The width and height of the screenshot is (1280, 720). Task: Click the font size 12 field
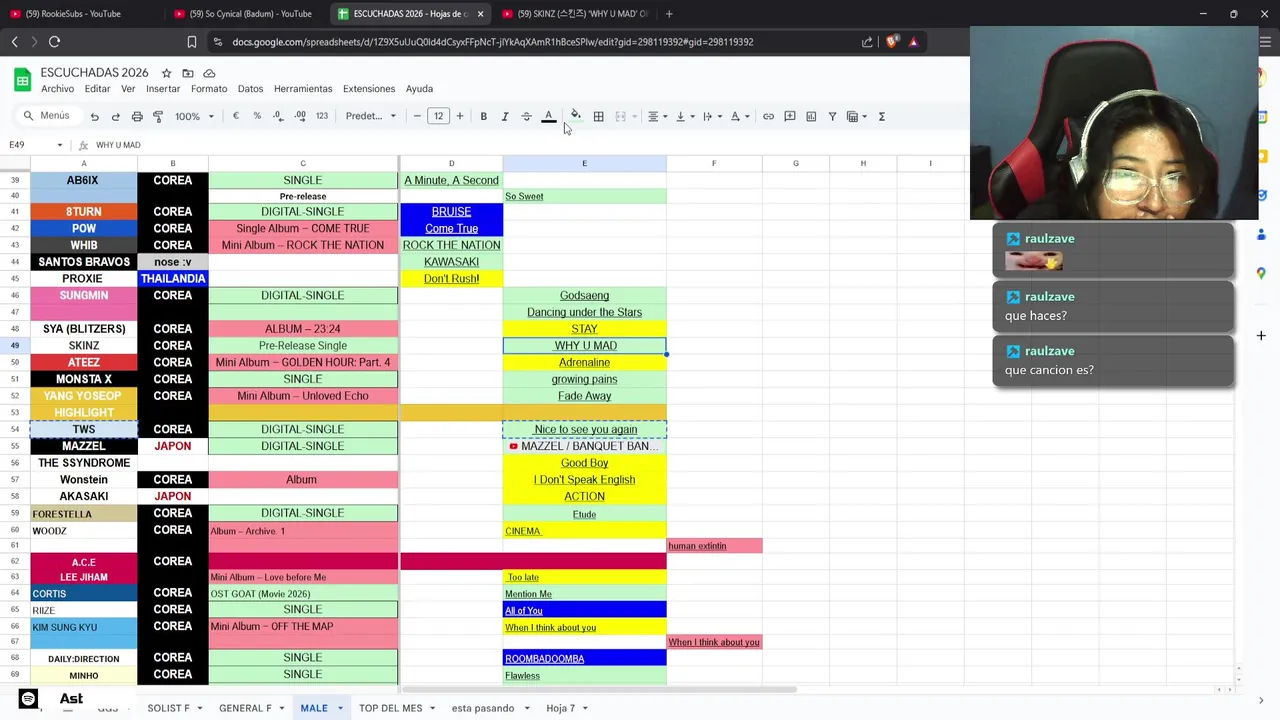pyautogui.click(x=438, y=116)
